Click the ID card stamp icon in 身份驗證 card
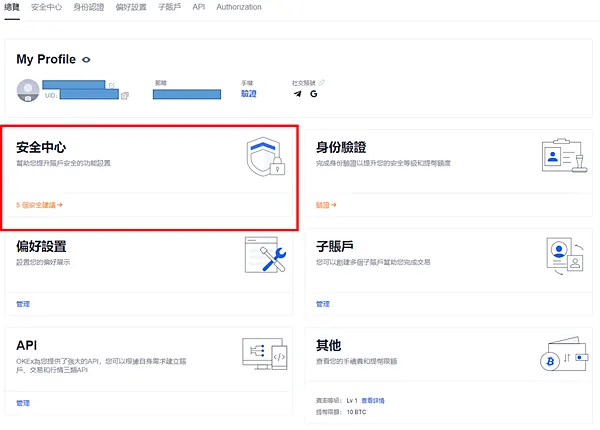The image size is (600, 430). coord(564,156)
